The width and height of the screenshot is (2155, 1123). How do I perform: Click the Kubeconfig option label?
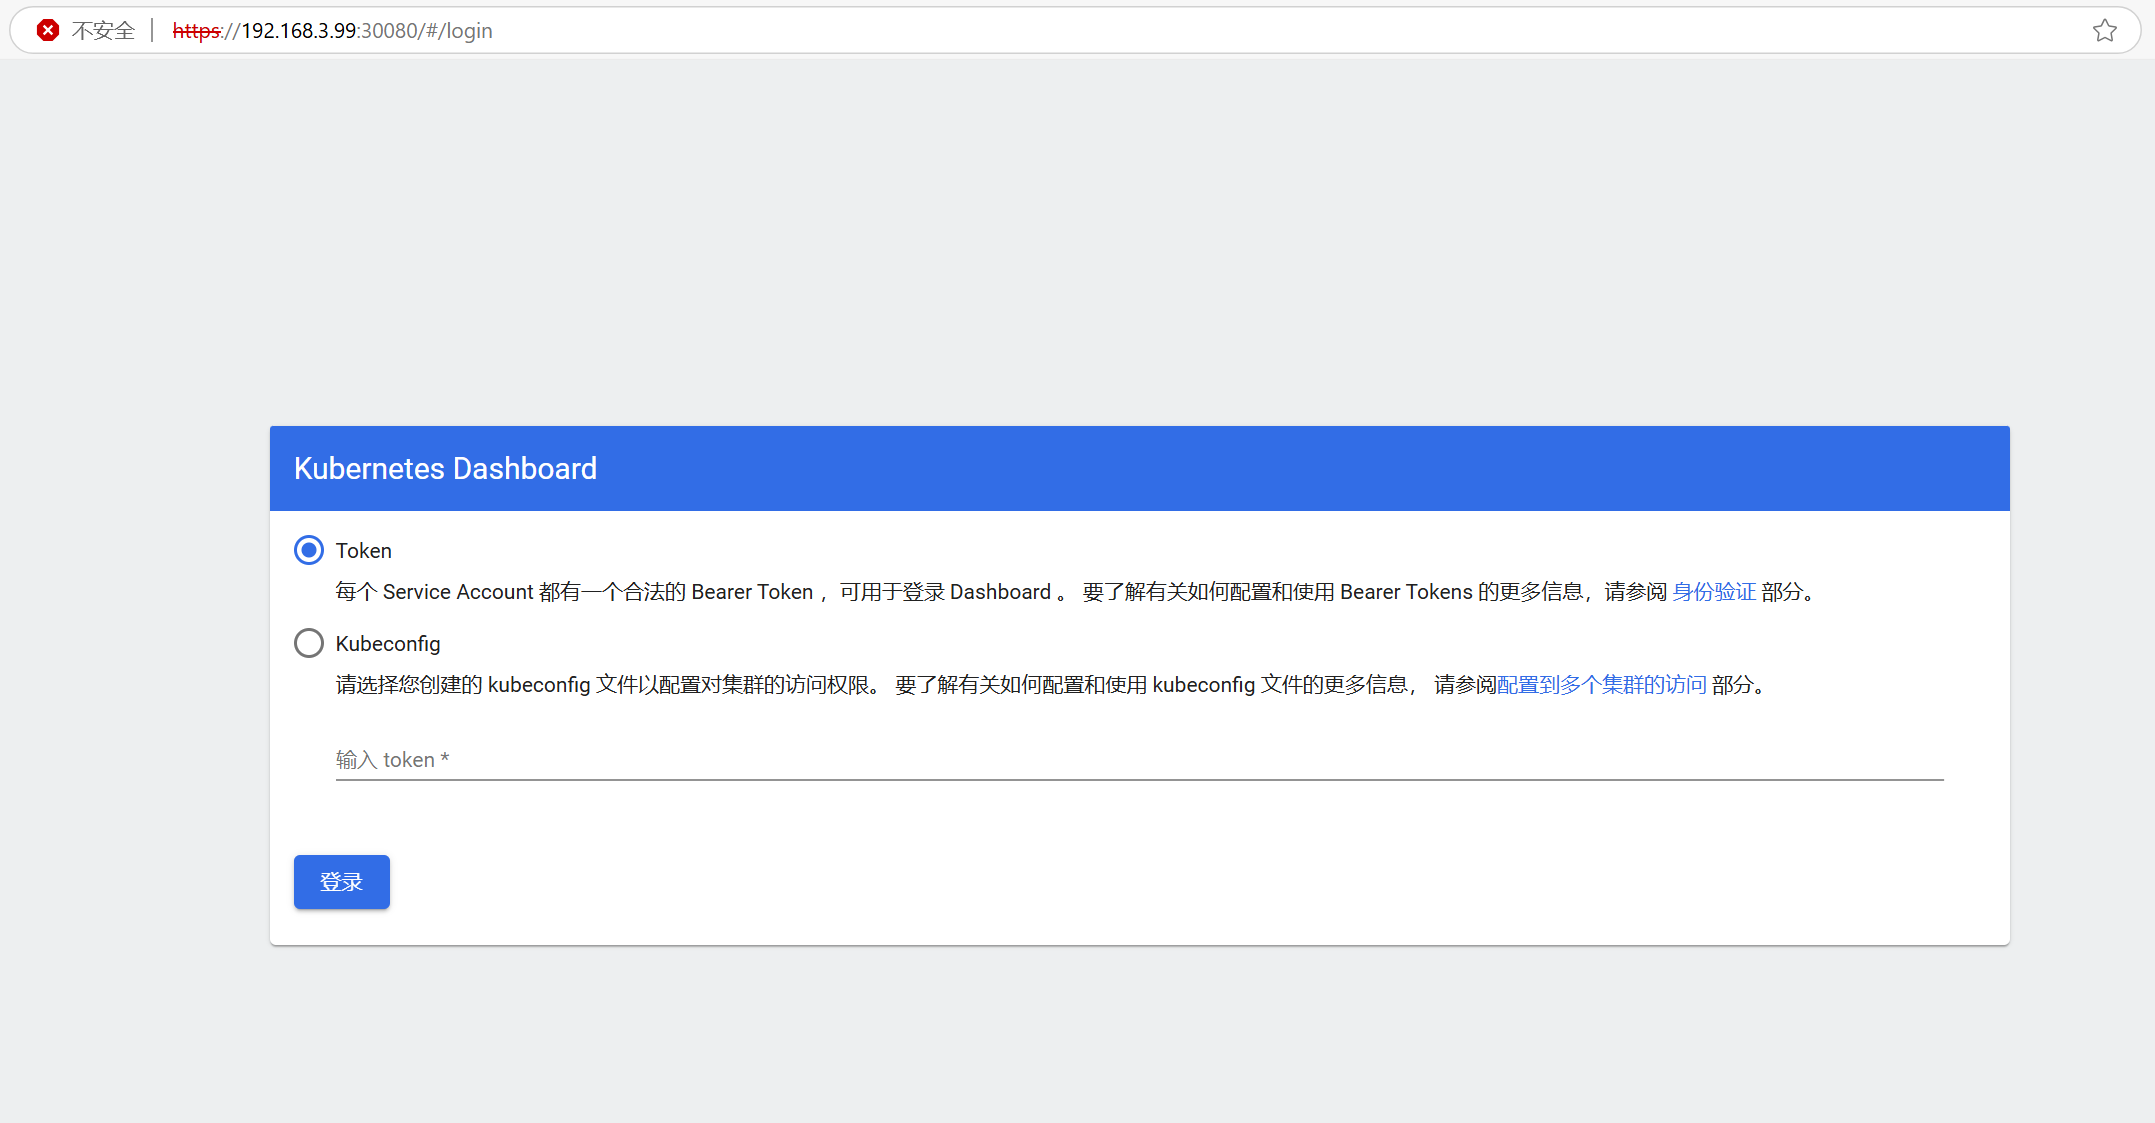click(x=388, y=644)
